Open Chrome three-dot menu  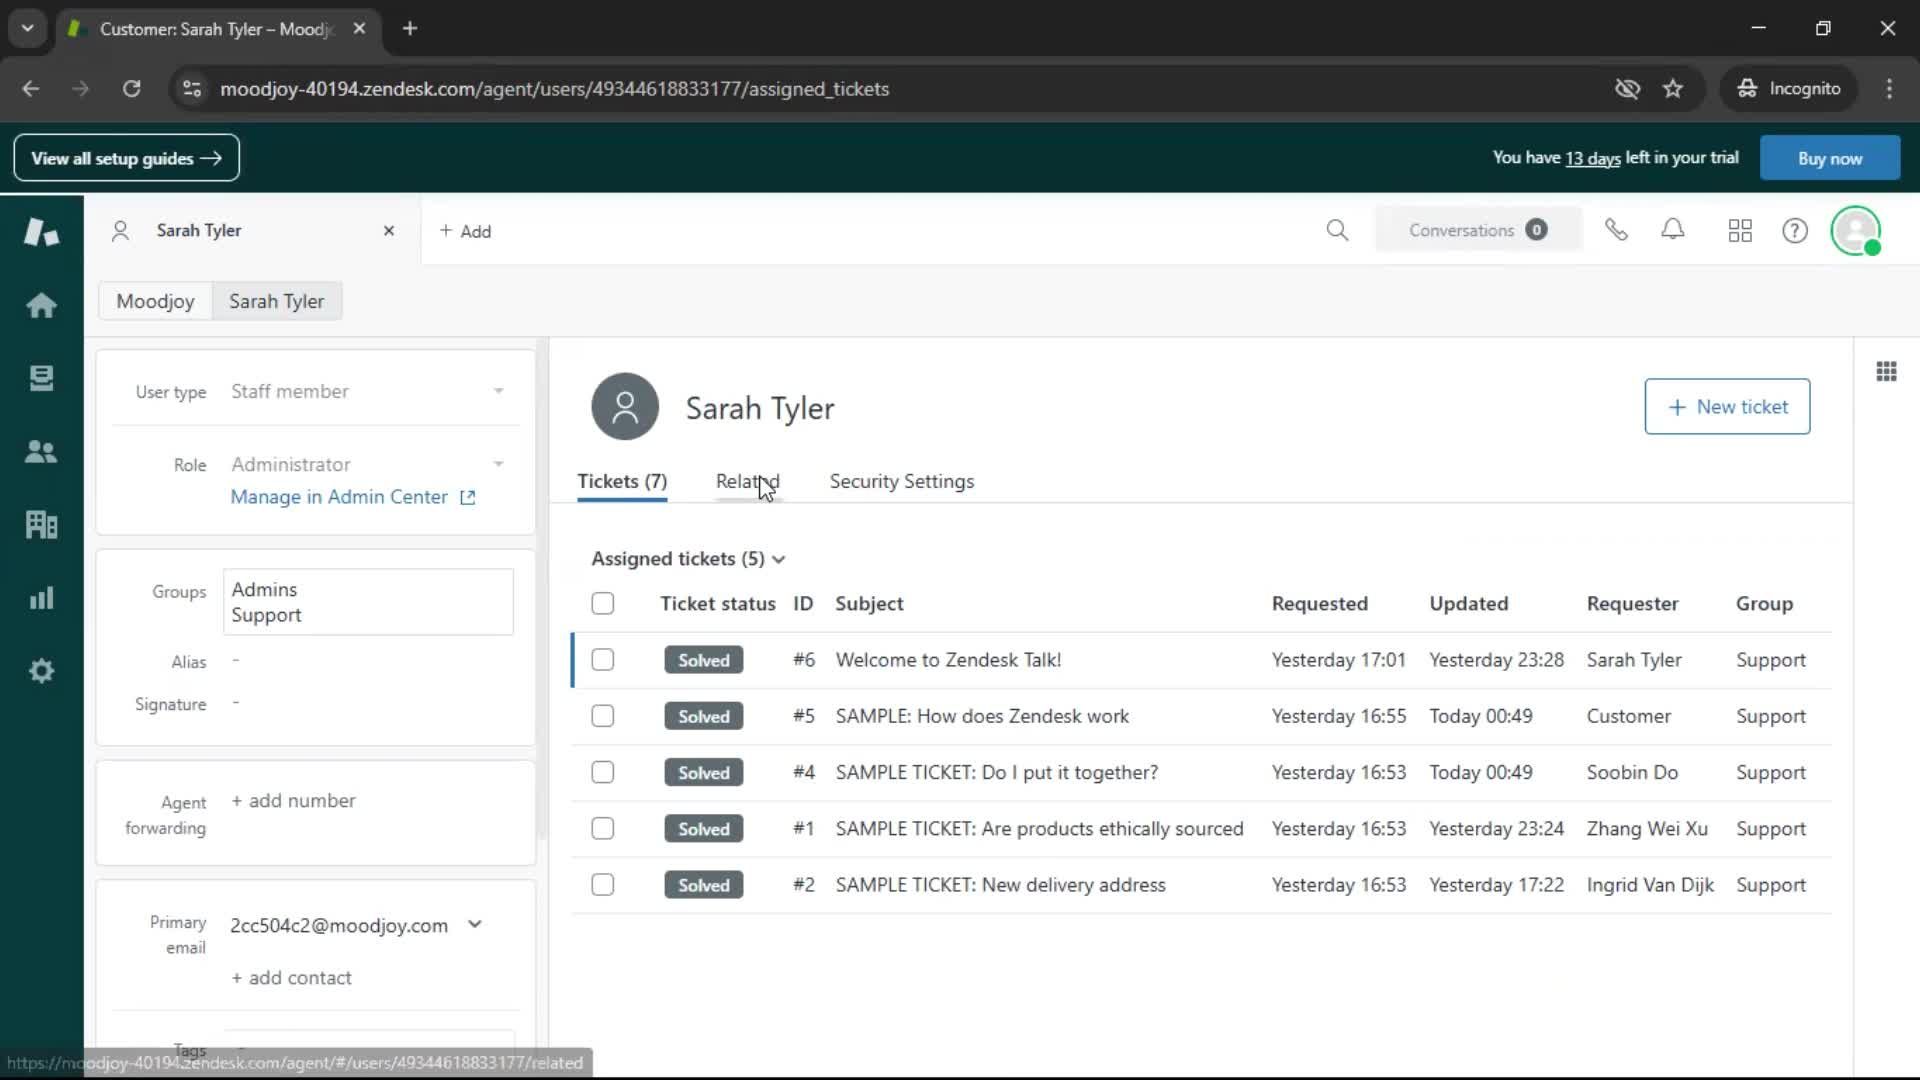pyautogui.click(x=1889, y=89)
